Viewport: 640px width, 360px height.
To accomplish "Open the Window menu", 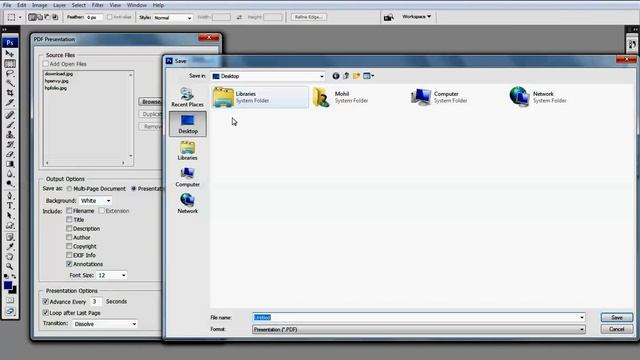I will coord(136,5).
